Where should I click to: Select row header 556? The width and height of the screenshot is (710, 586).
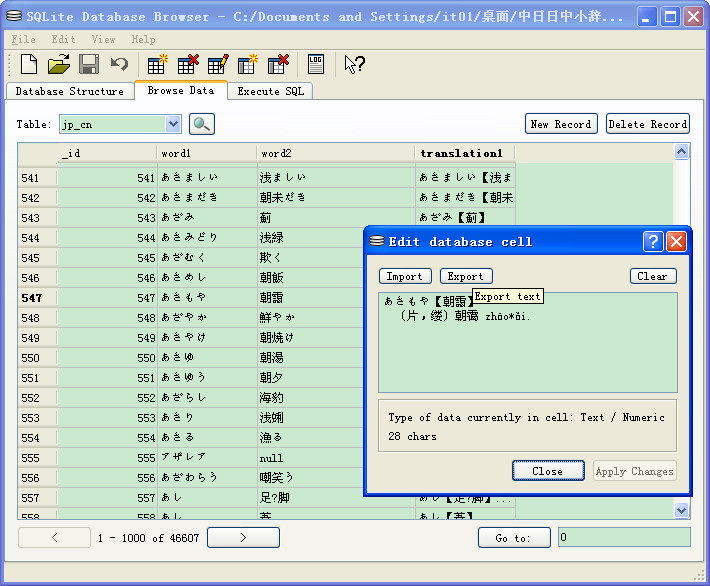pyautogui.click(x=38, y=478)
